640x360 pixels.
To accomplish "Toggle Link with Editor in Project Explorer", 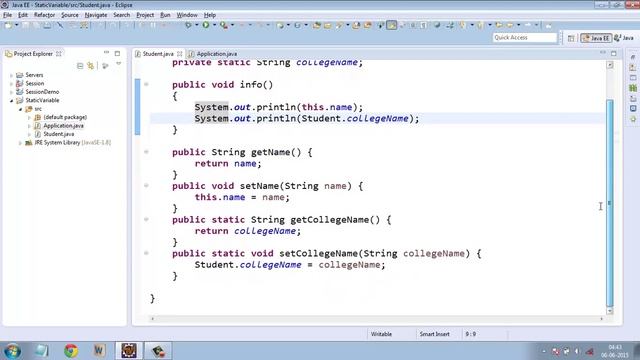I will click(91, 66).
